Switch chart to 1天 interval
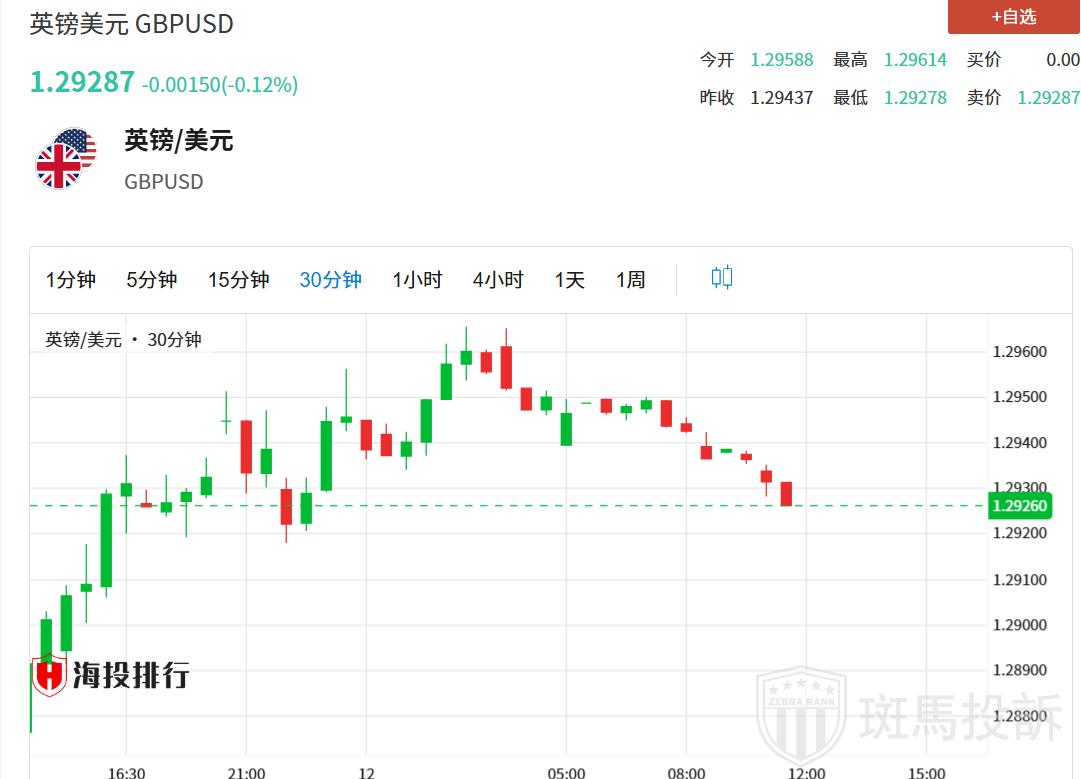Screen dimensions: 1081x779 [569, 280]
